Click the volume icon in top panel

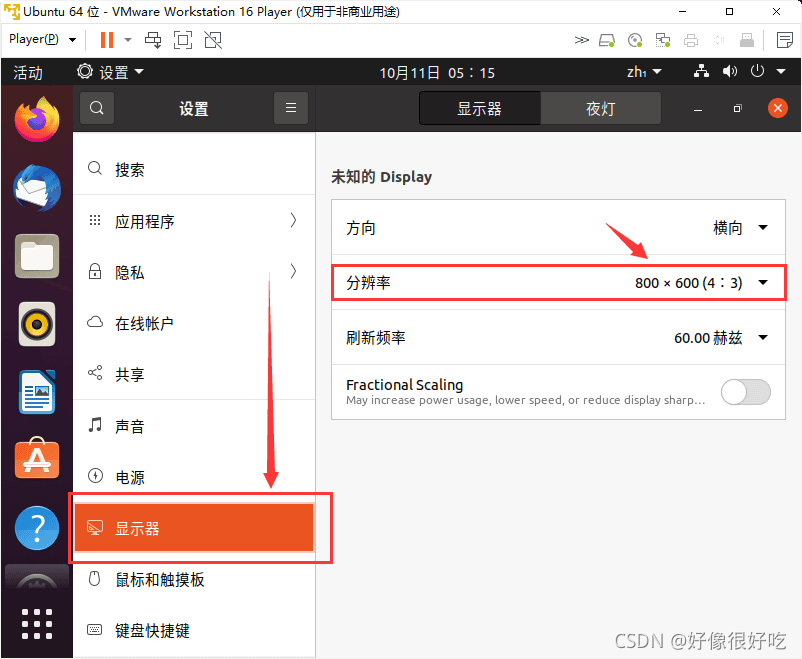[x=729, y=72]
